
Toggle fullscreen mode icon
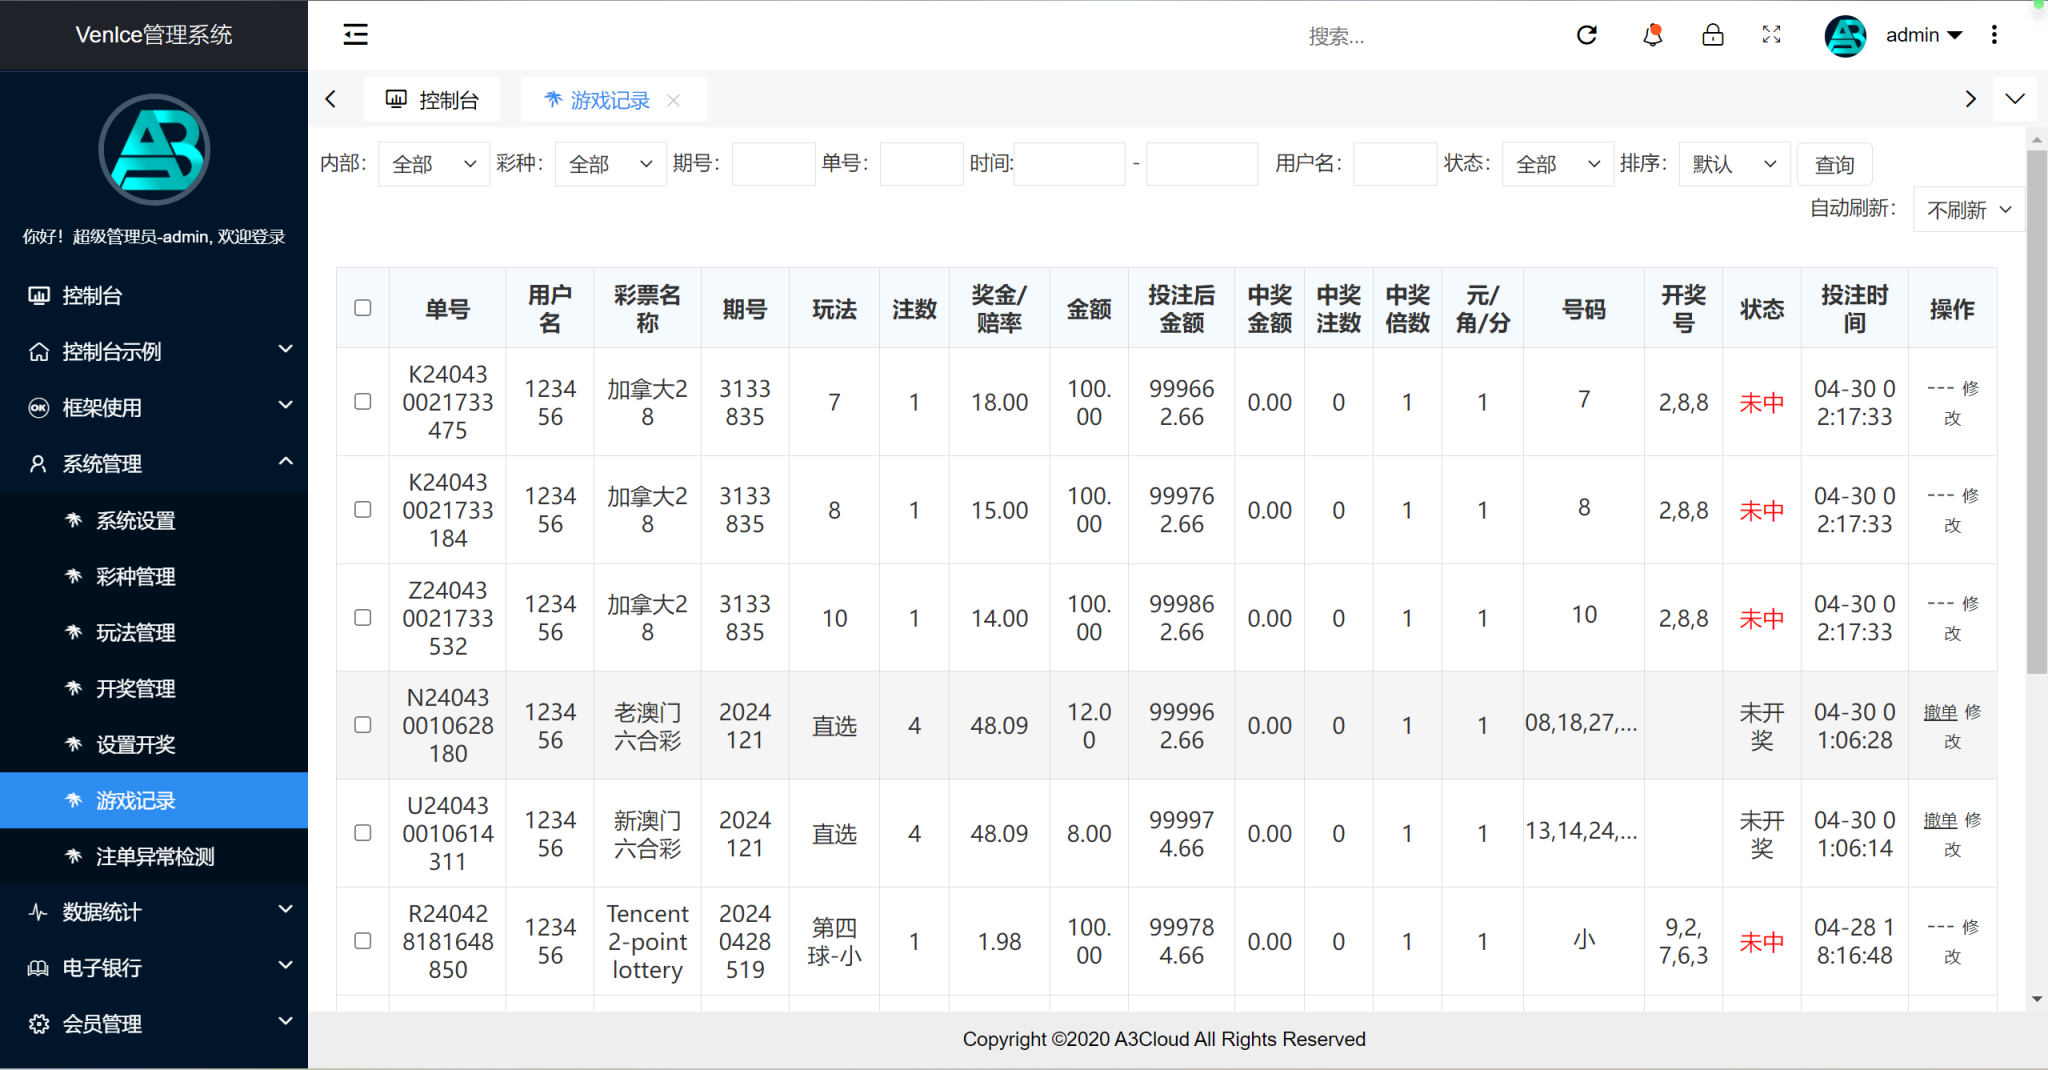pyautogui.click(x=1771, y=35)
